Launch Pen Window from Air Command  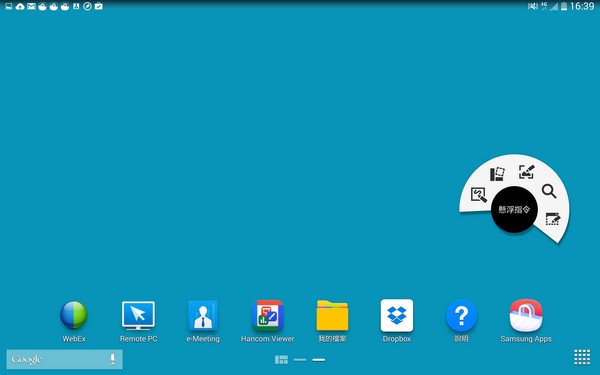pyautogui.click(x=553, y=219)
